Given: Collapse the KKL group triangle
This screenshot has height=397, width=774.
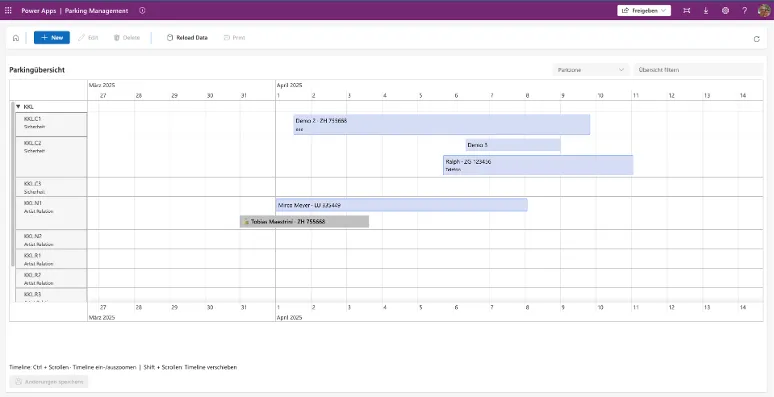Looking at the screenshot, I should pos(18,107).
